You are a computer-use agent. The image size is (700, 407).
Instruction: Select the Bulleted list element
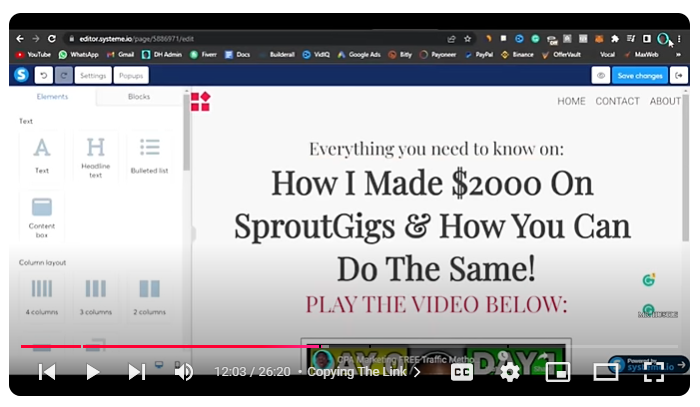pos(150,156)
